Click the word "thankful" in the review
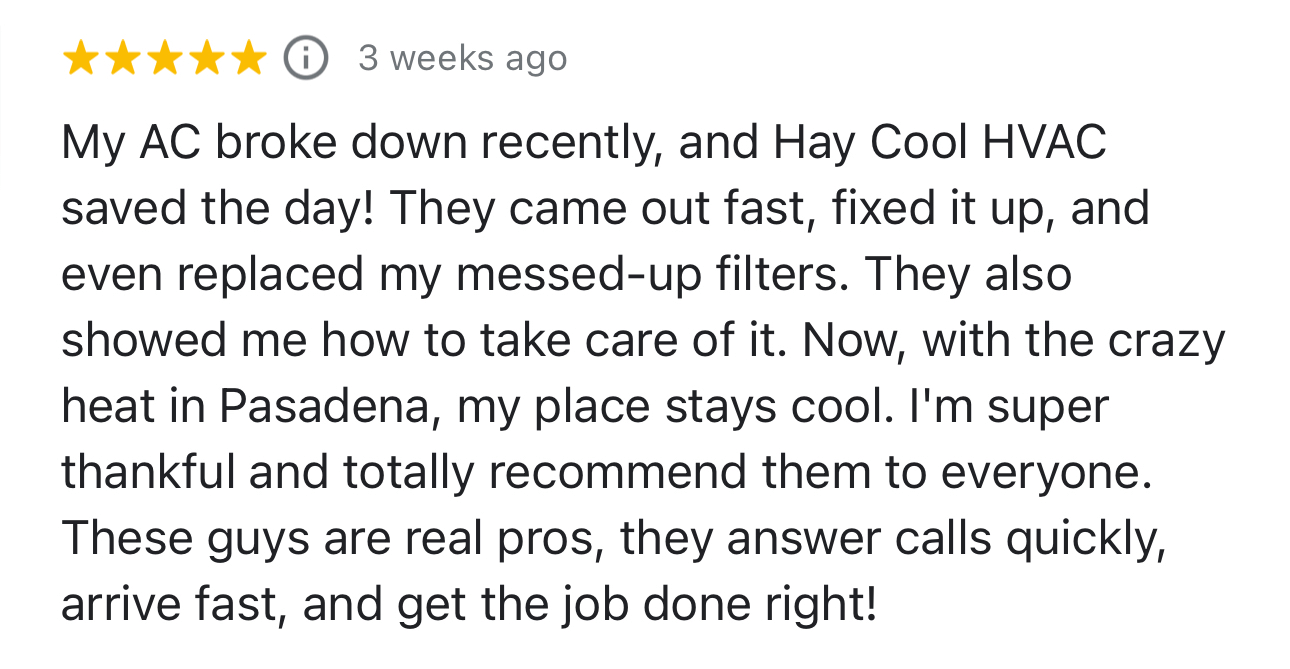1290x669 pixels. pyautogui.click(x=148, y=473)
